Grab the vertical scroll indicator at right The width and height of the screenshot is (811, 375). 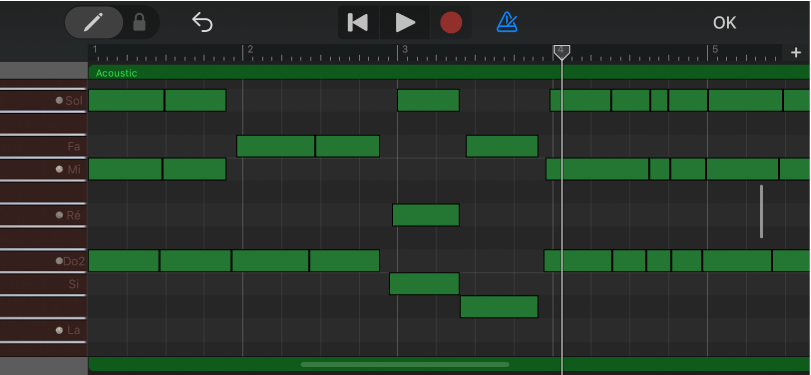pyautogui.click(x=761, y=211)
